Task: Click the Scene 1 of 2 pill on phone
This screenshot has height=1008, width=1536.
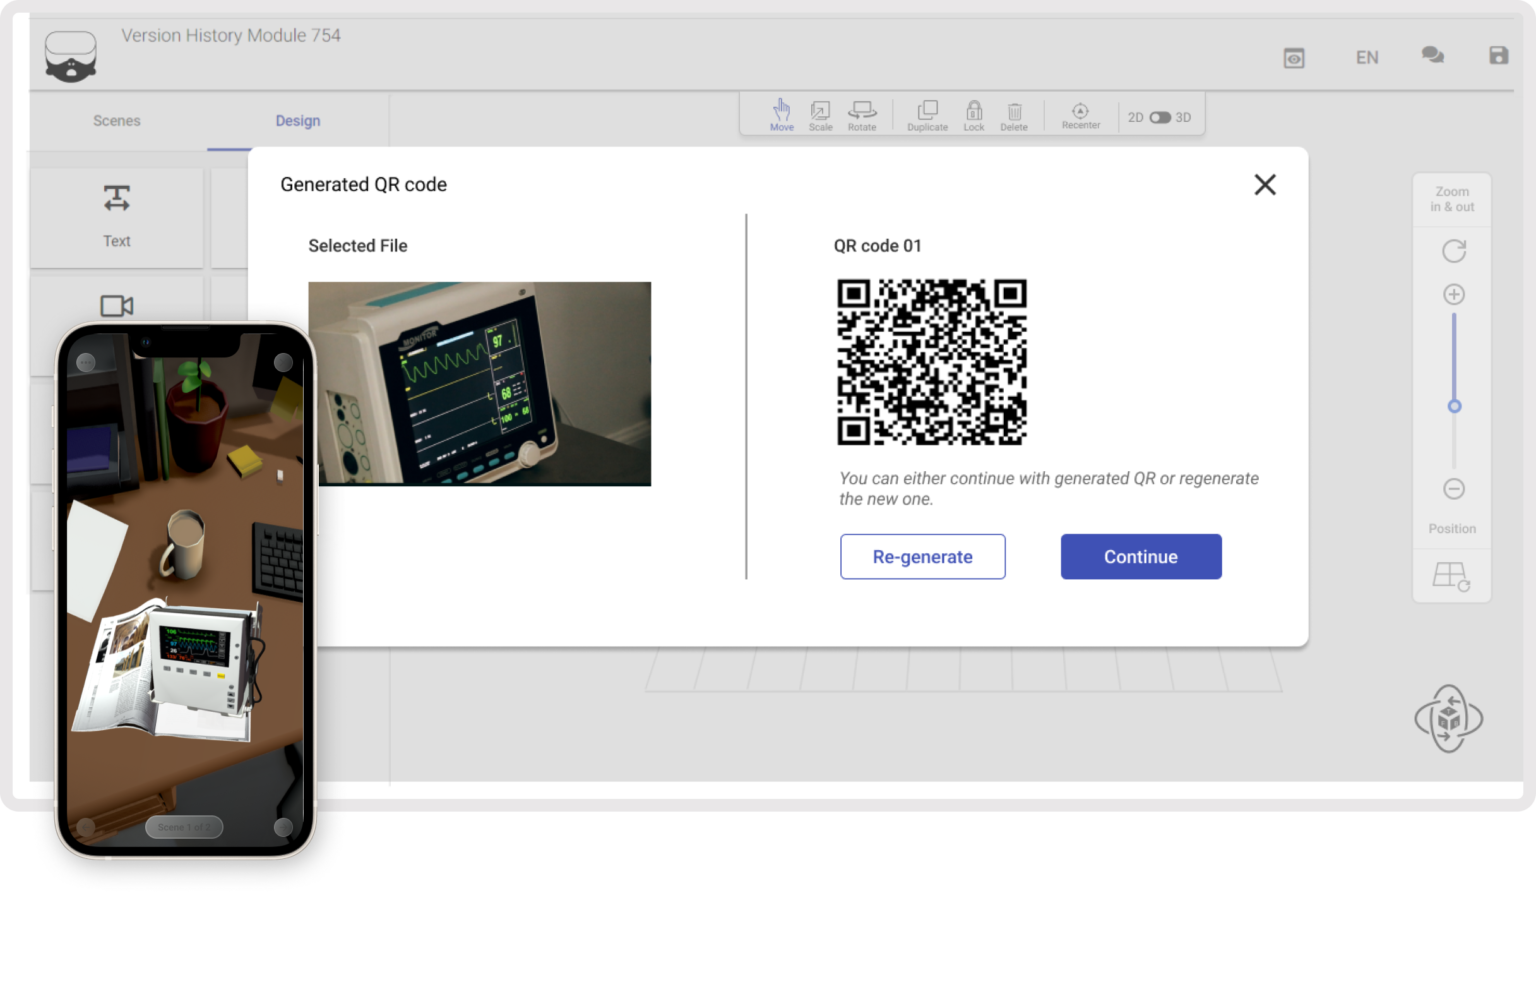Action: click(x=184, y=827)
